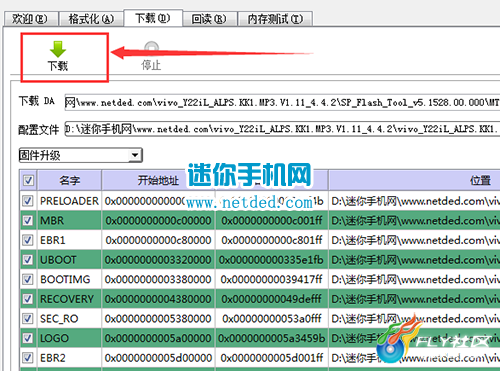This screenshot has width=500, height=371.
Task: Click SEC_RO start address 0x0000000005380000
Action: pos(158,319)
